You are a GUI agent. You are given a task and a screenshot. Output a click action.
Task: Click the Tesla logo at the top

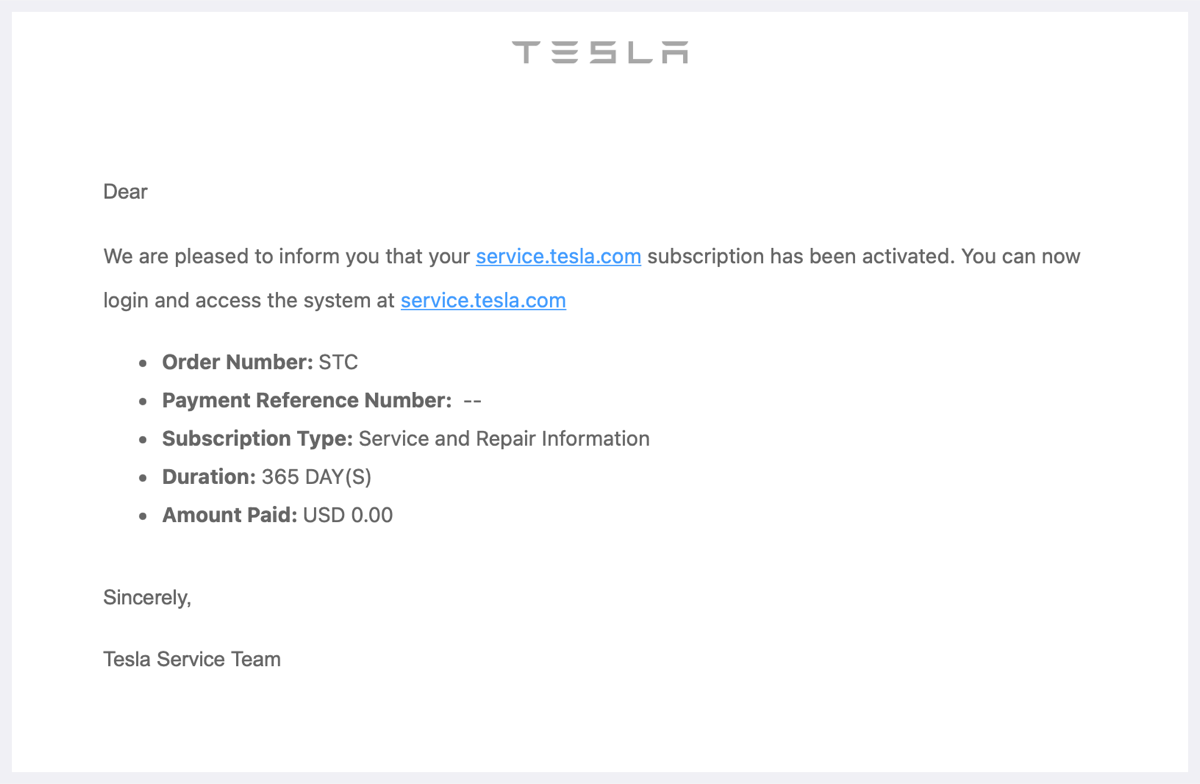(600, 52)
